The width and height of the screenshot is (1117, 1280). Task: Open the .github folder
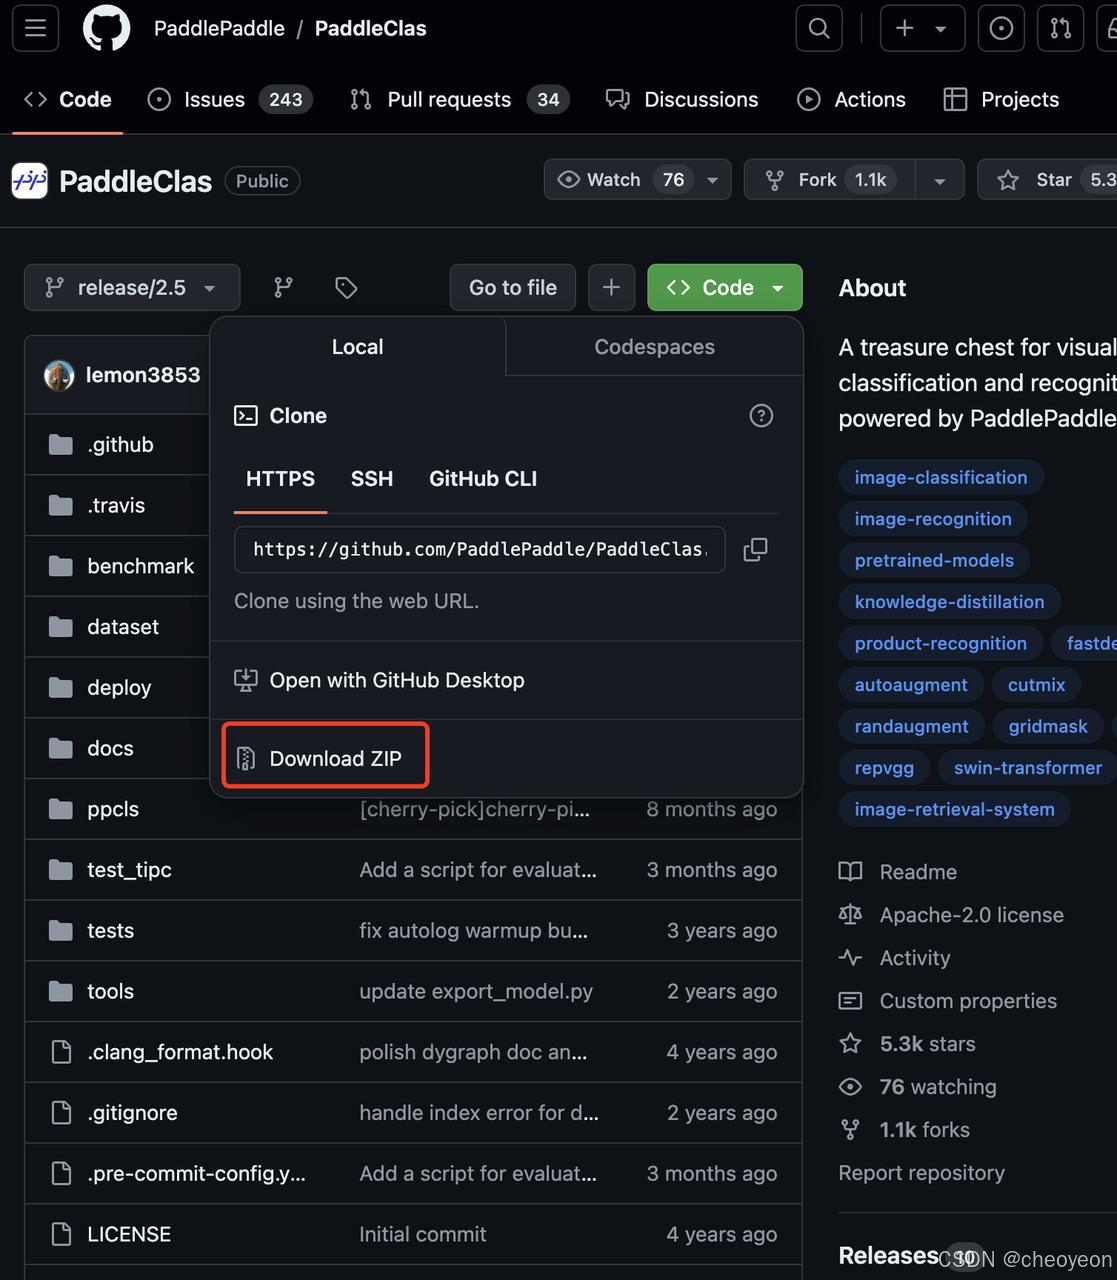click(120, 445)
